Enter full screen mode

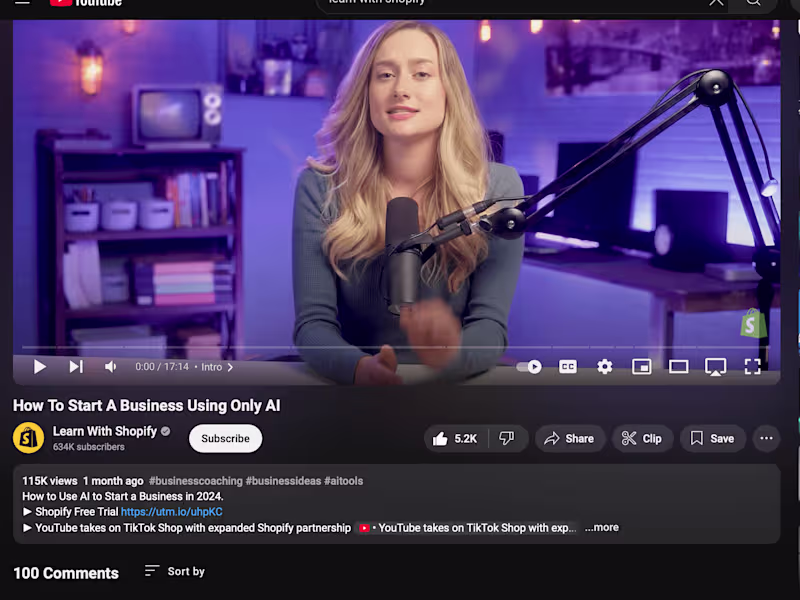click(753, 366)
